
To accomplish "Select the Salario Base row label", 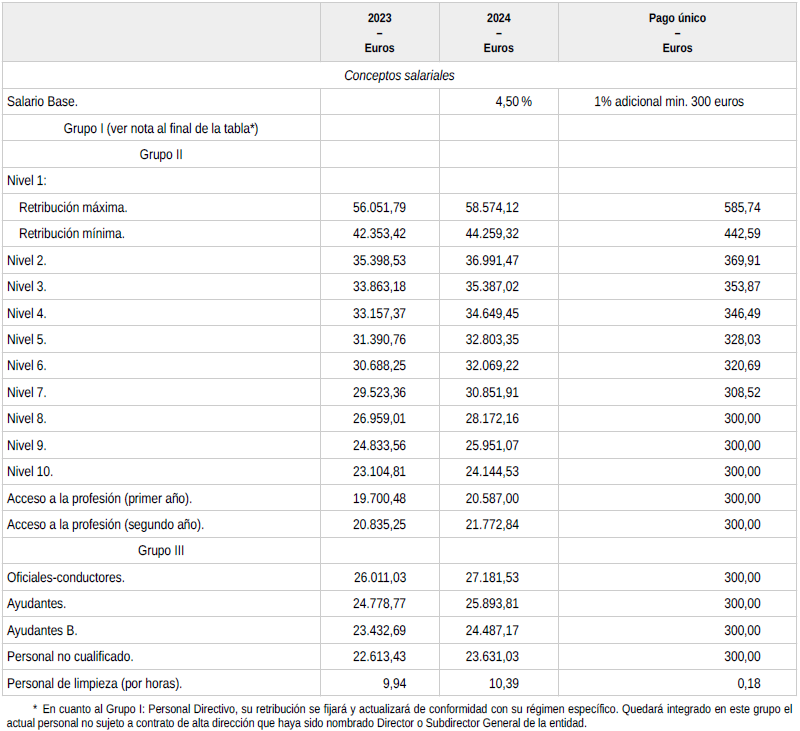I will (42, 102).
